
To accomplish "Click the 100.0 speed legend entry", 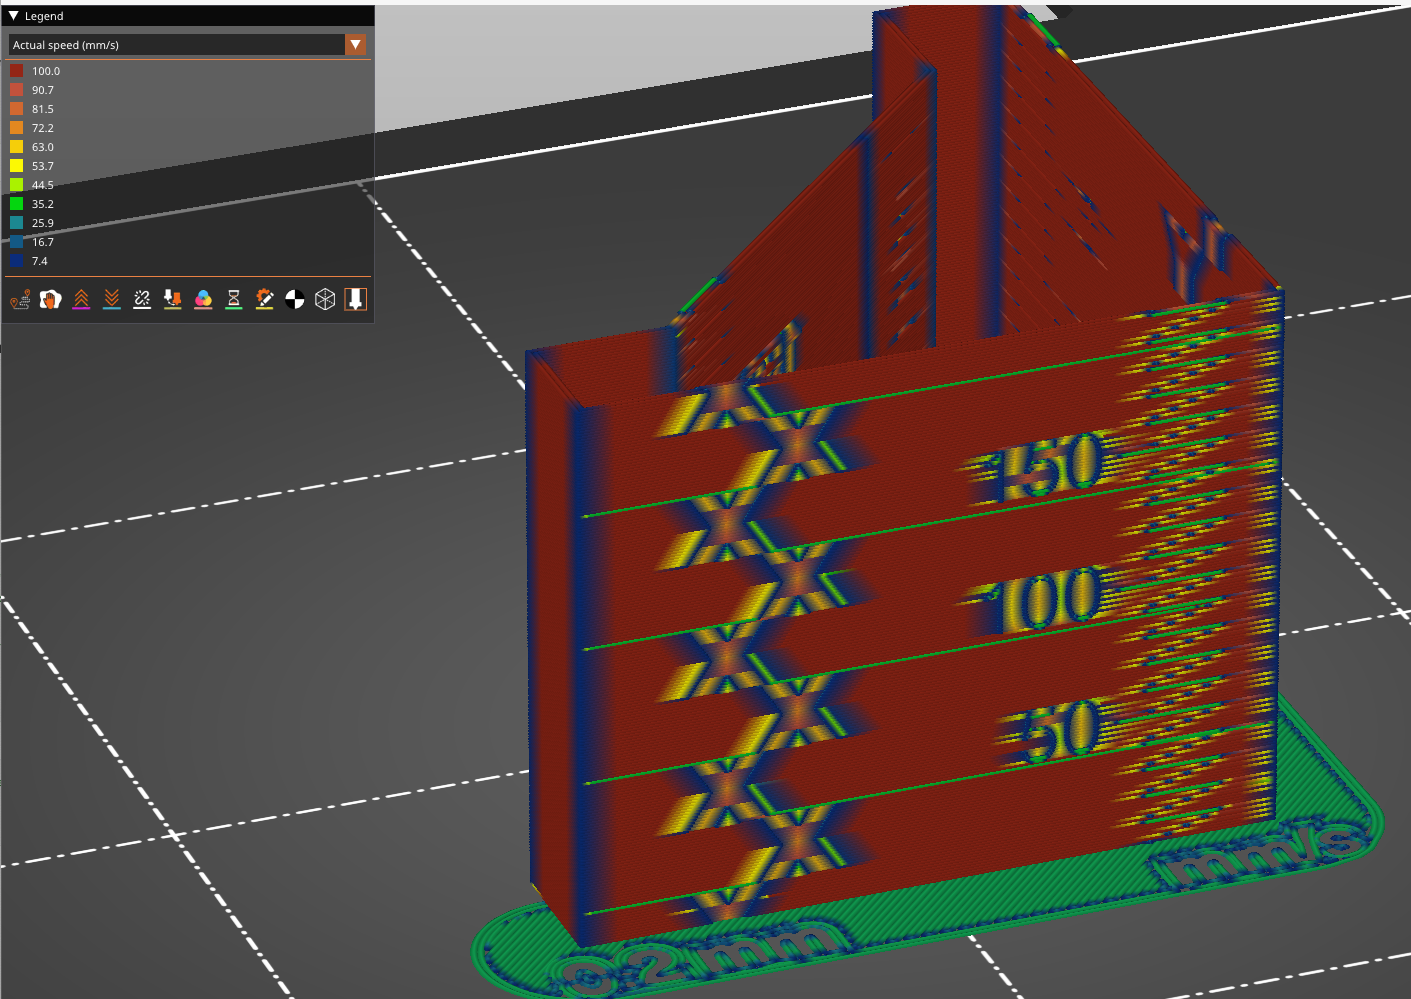I will click(x=45, y=70).
